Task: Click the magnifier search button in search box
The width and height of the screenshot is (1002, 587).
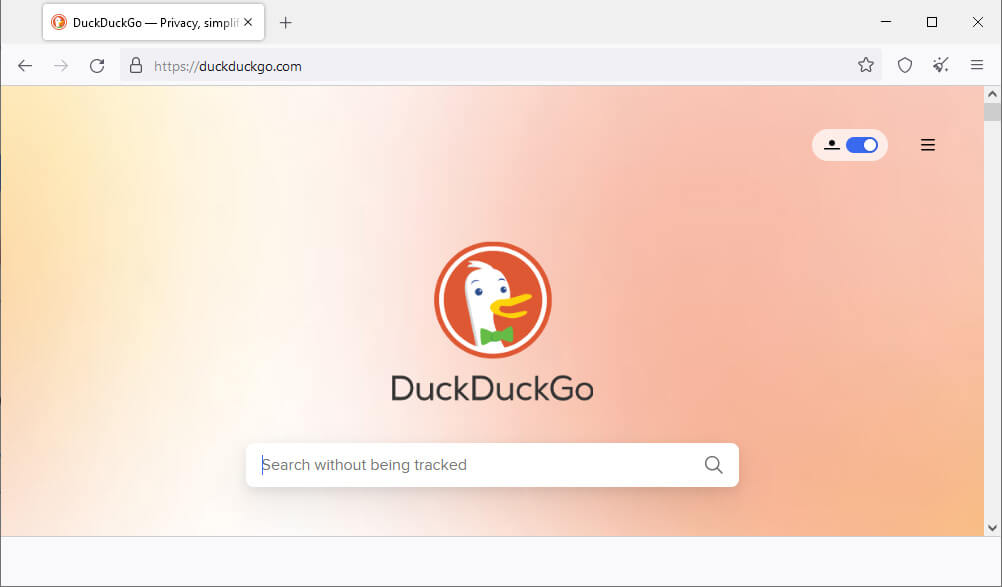Action: coord(714,464)
